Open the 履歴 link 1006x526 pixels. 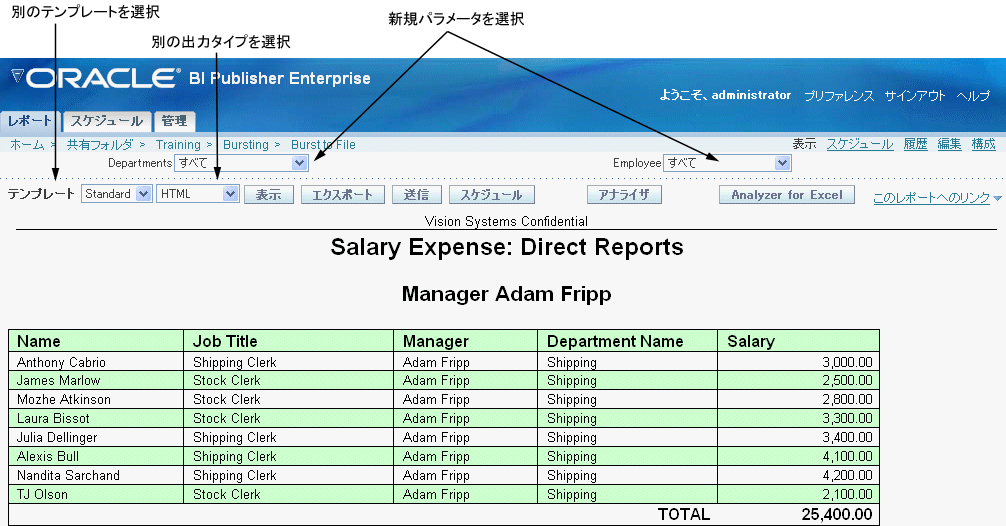916,144
